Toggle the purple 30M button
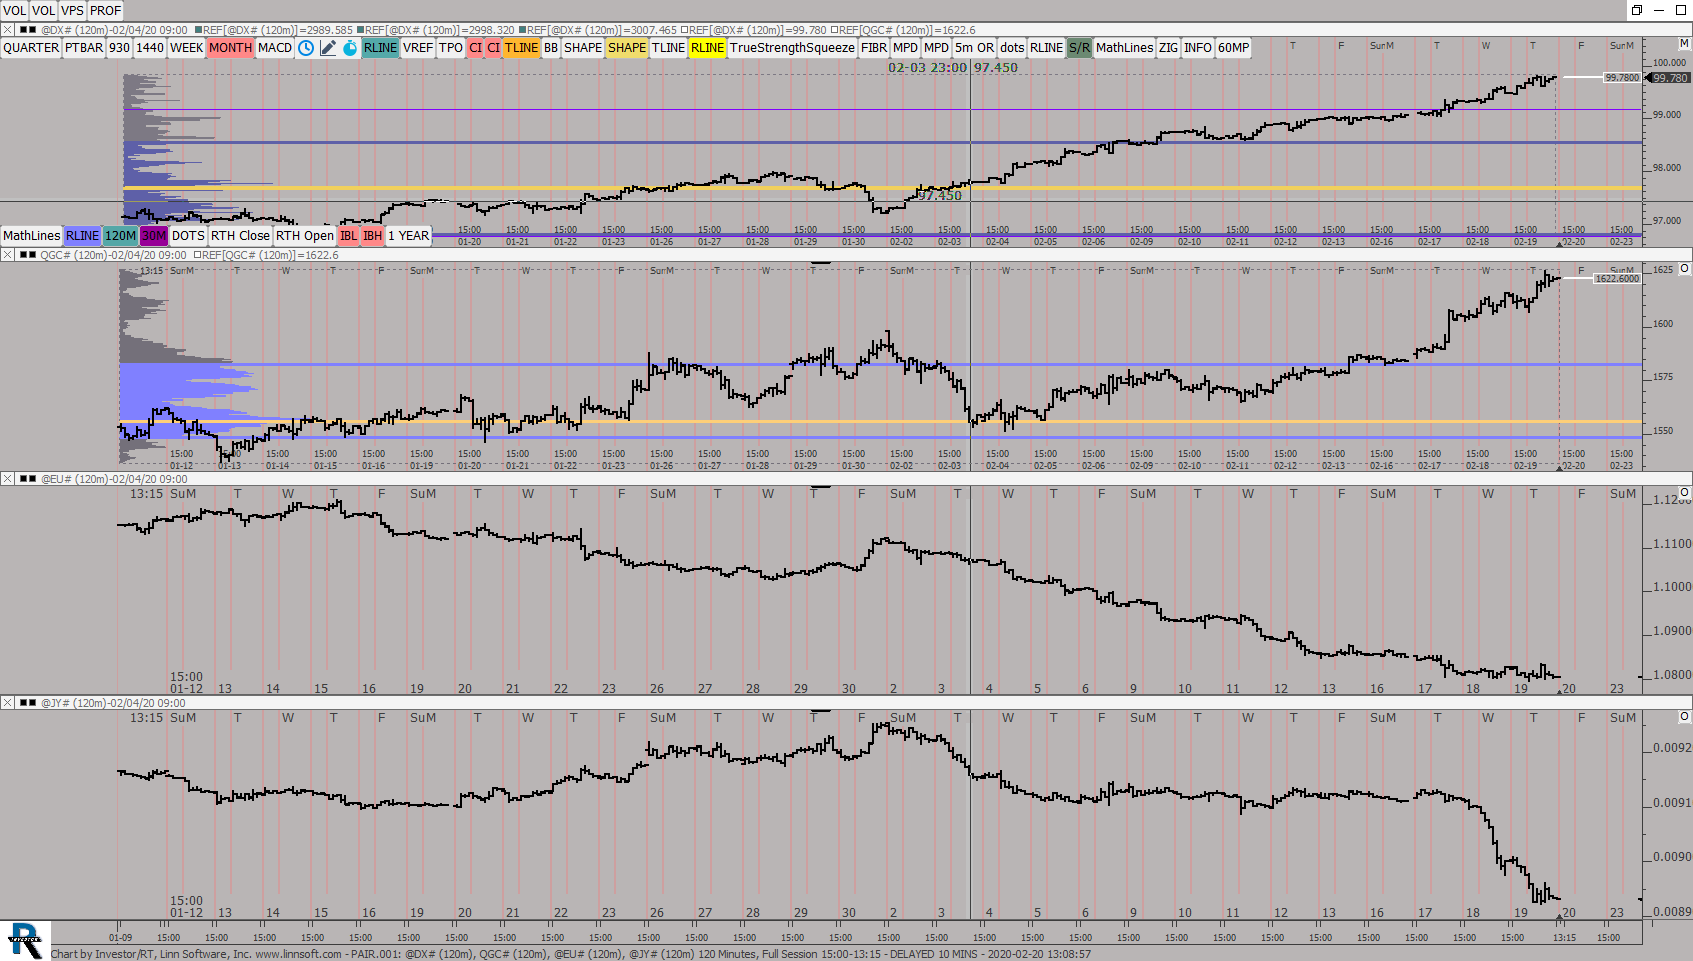The height and width of the screenshot is (961, 1693). (153, 236)
